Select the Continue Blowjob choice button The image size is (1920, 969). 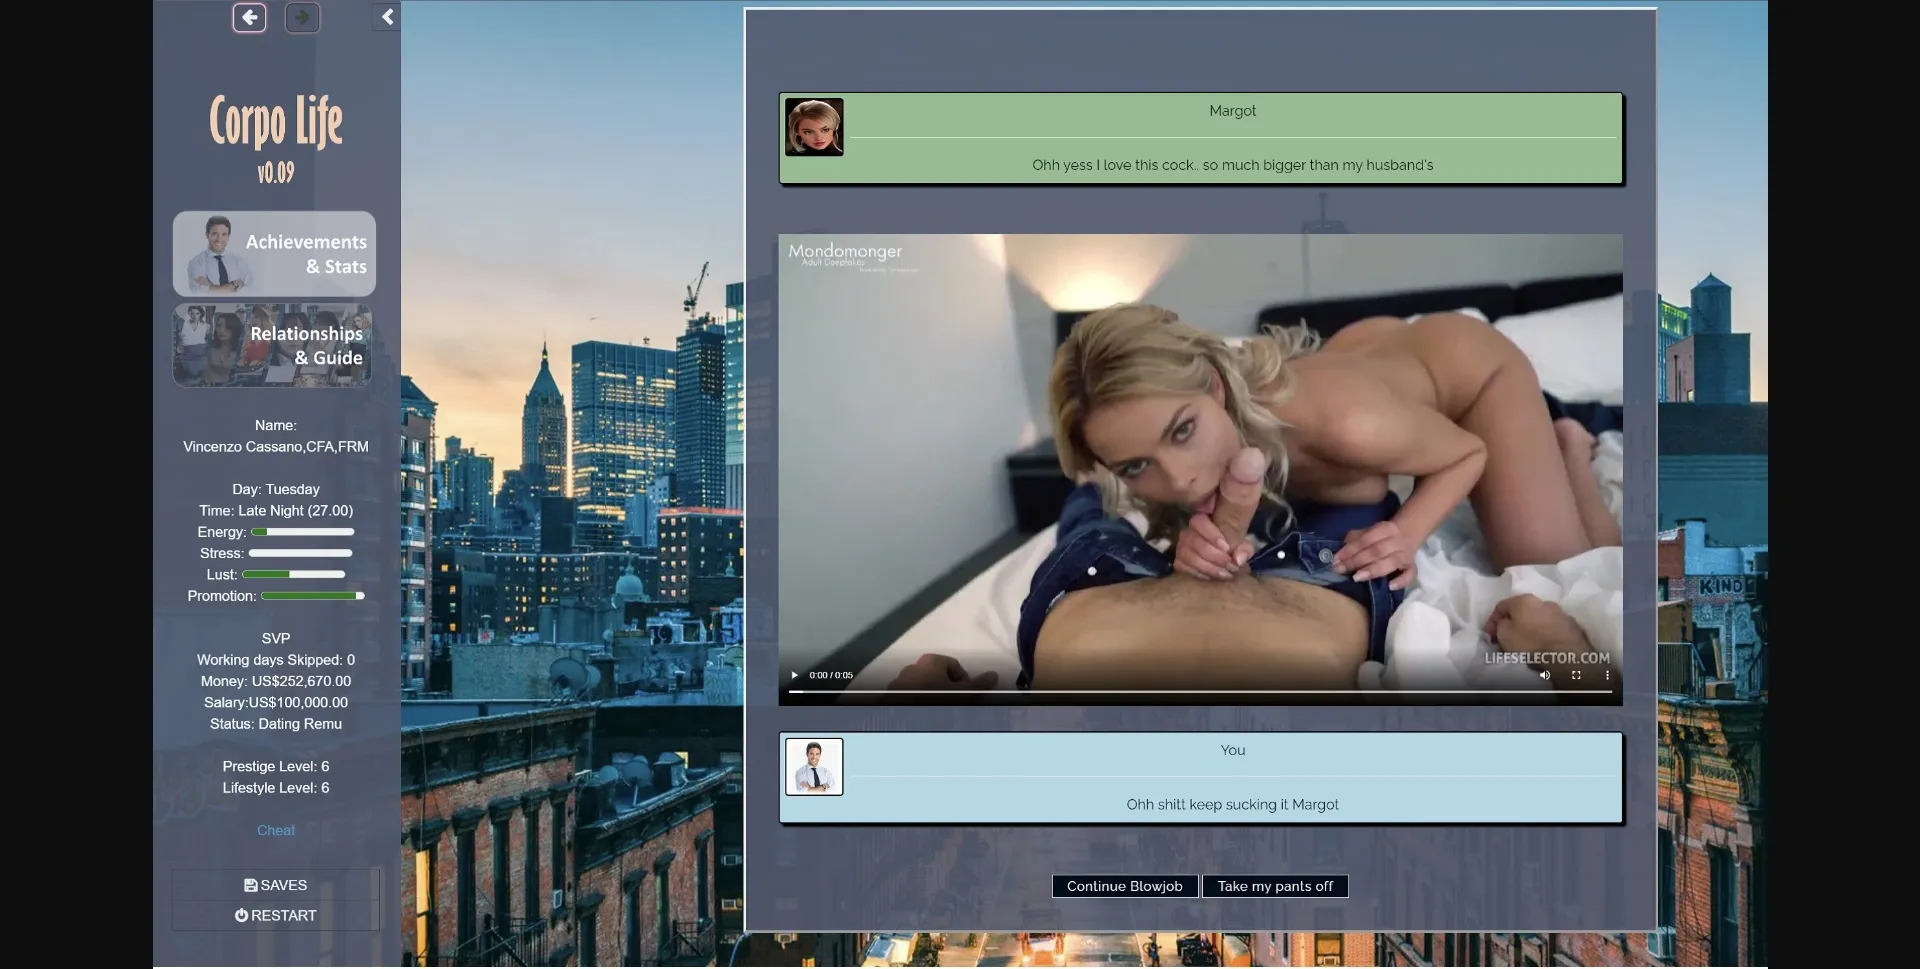(x=1124, y=886)
